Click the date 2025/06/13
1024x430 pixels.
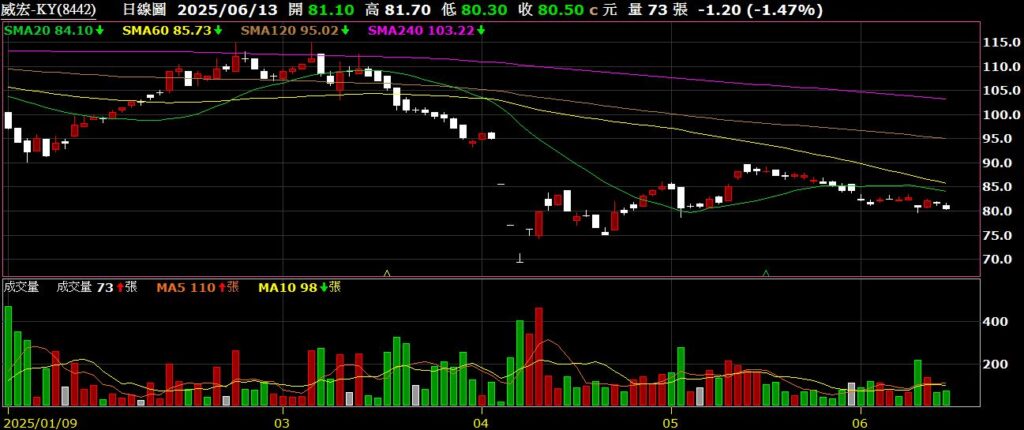point(227,10)
